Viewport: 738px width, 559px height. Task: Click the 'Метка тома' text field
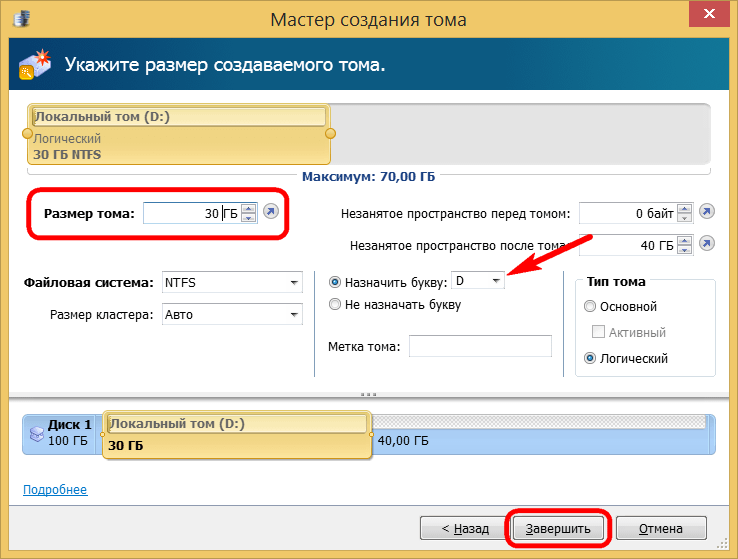480,346
